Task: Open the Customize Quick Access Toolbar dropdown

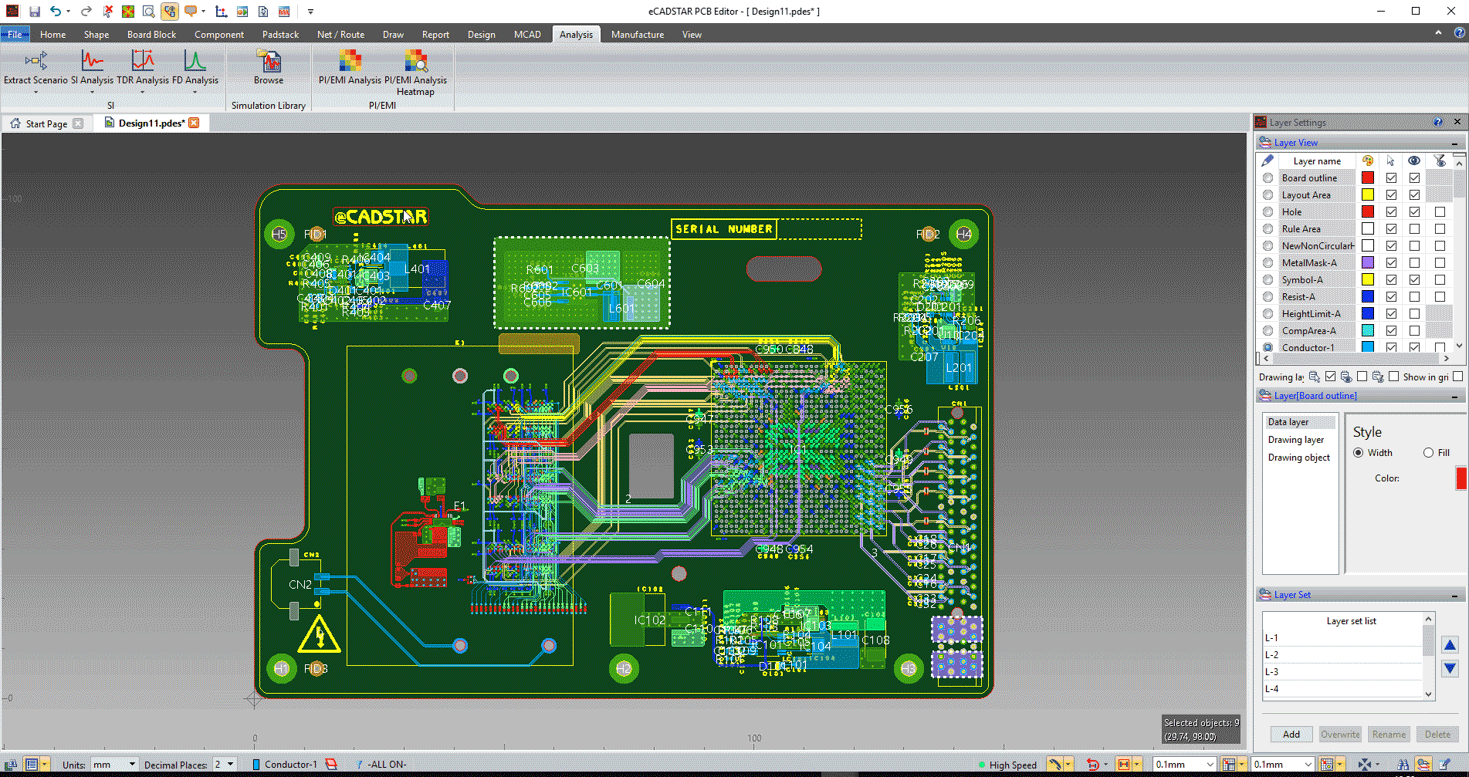Action: 311,11
